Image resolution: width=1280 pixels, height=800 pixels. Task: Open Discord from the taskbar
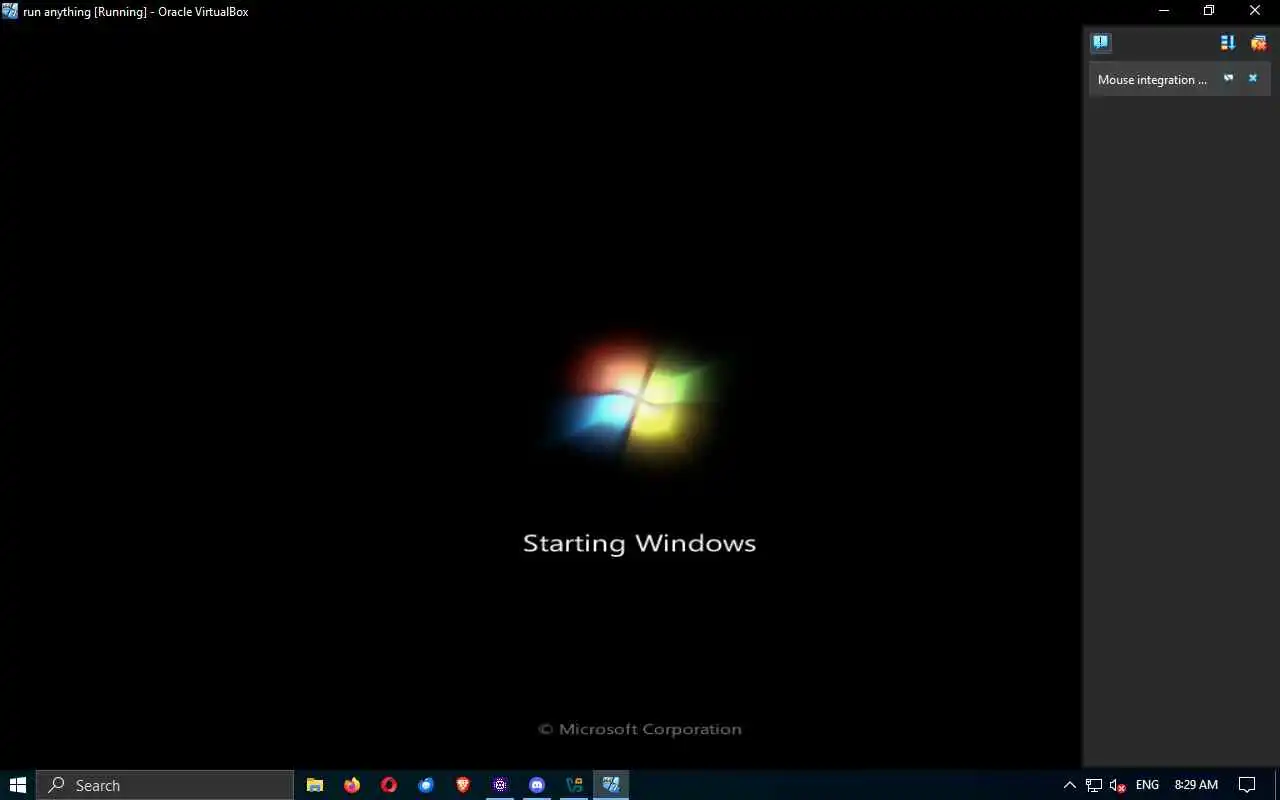point(537,785)
